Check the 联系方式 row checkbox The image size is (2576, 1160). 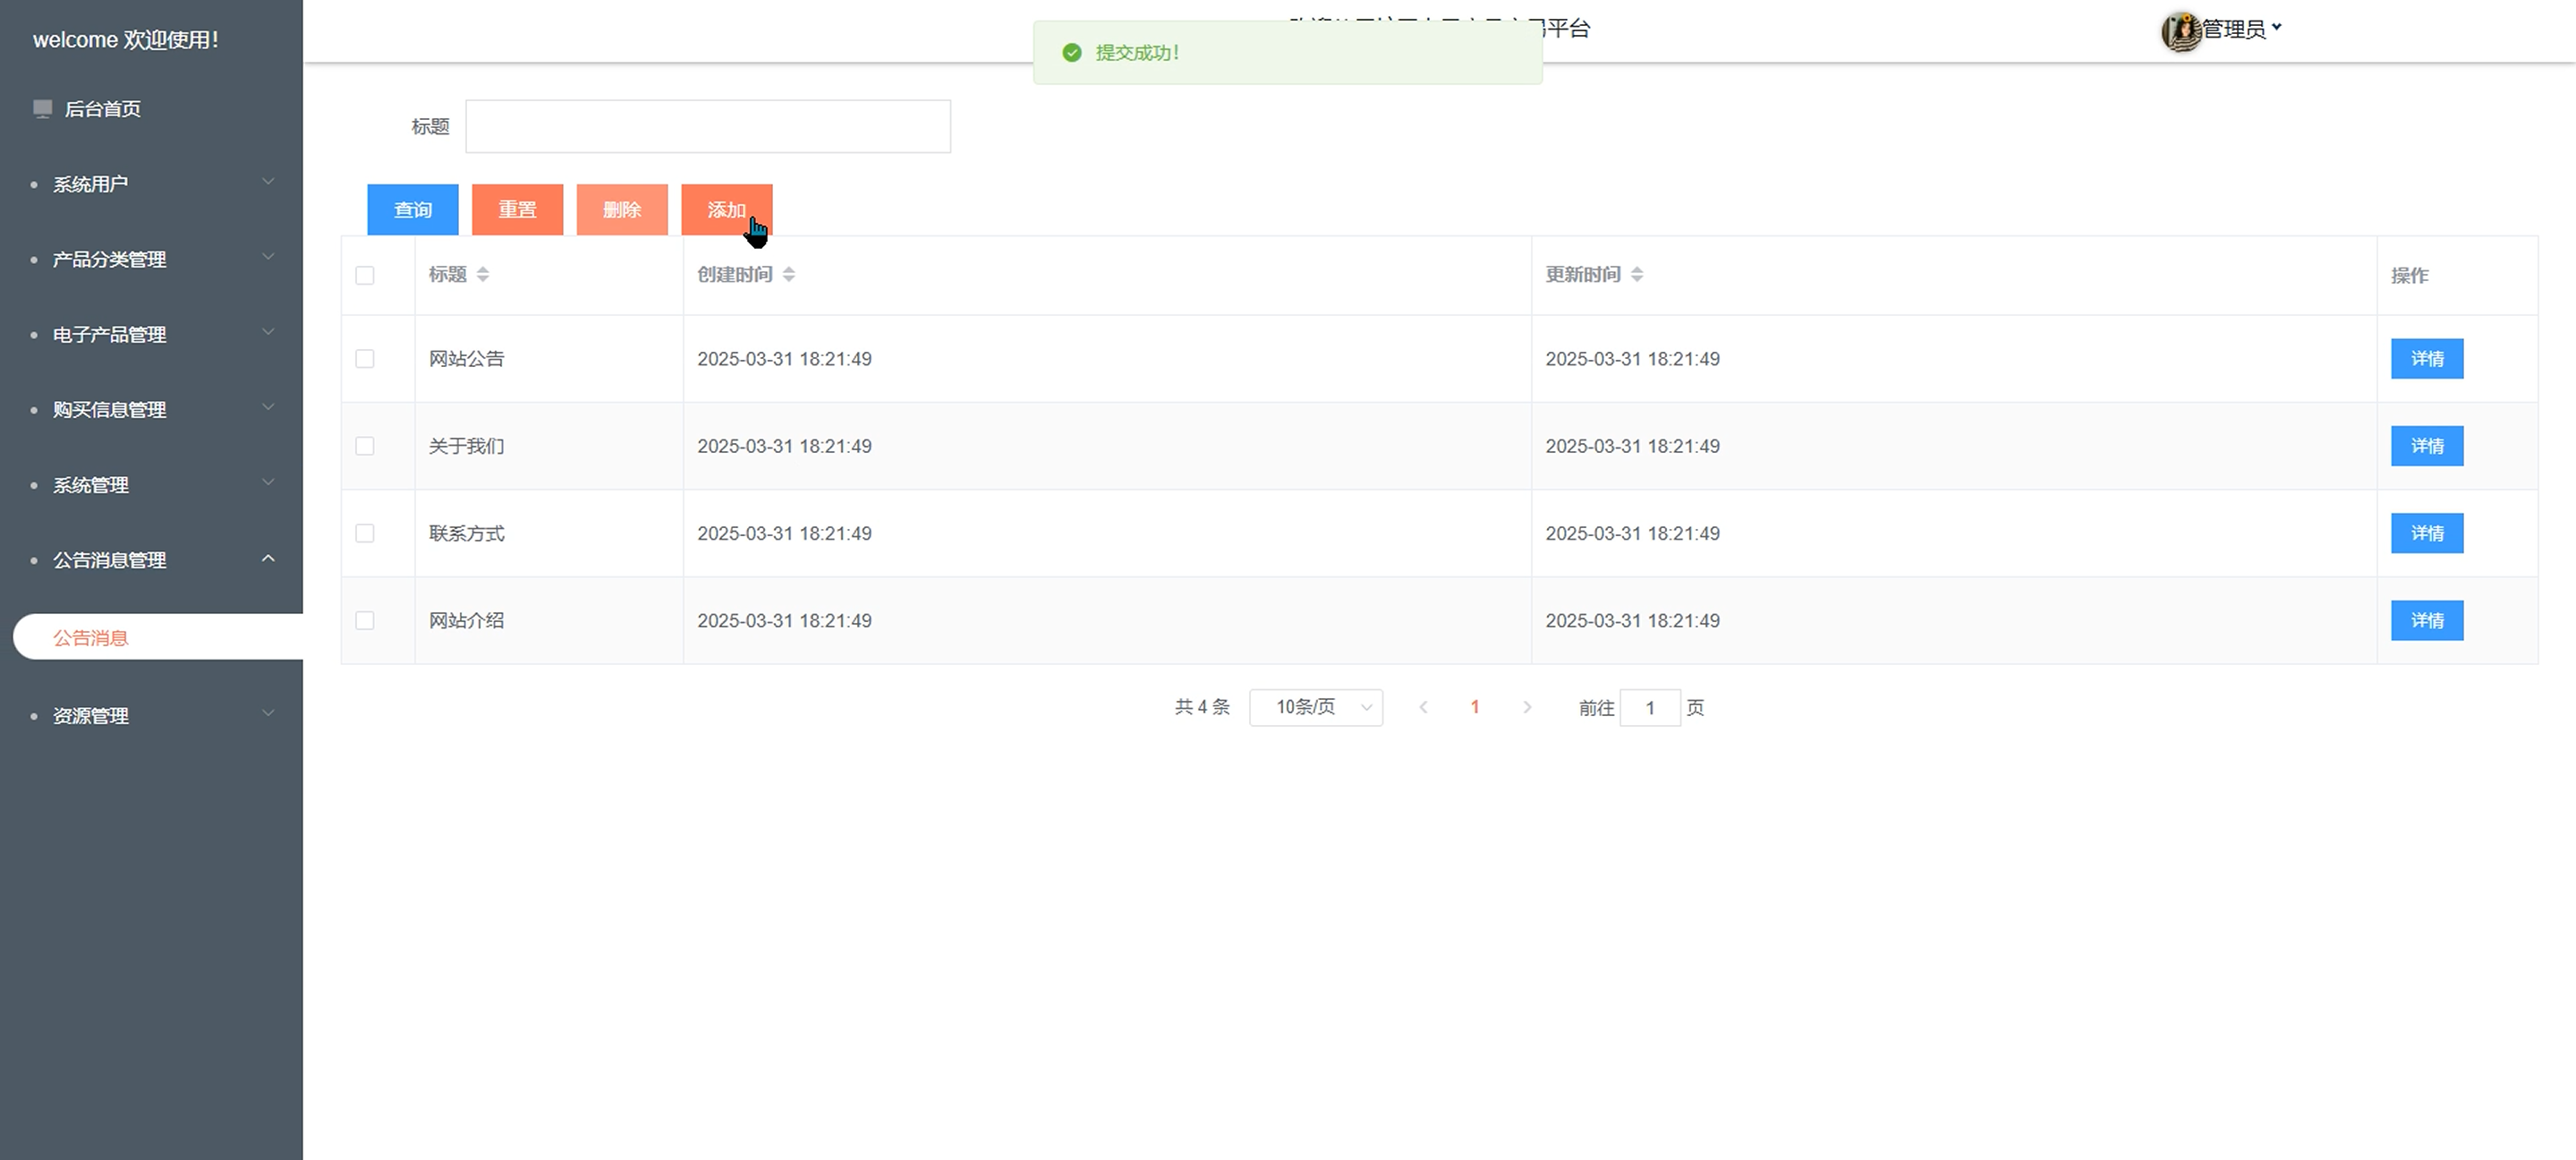(365, 533)
